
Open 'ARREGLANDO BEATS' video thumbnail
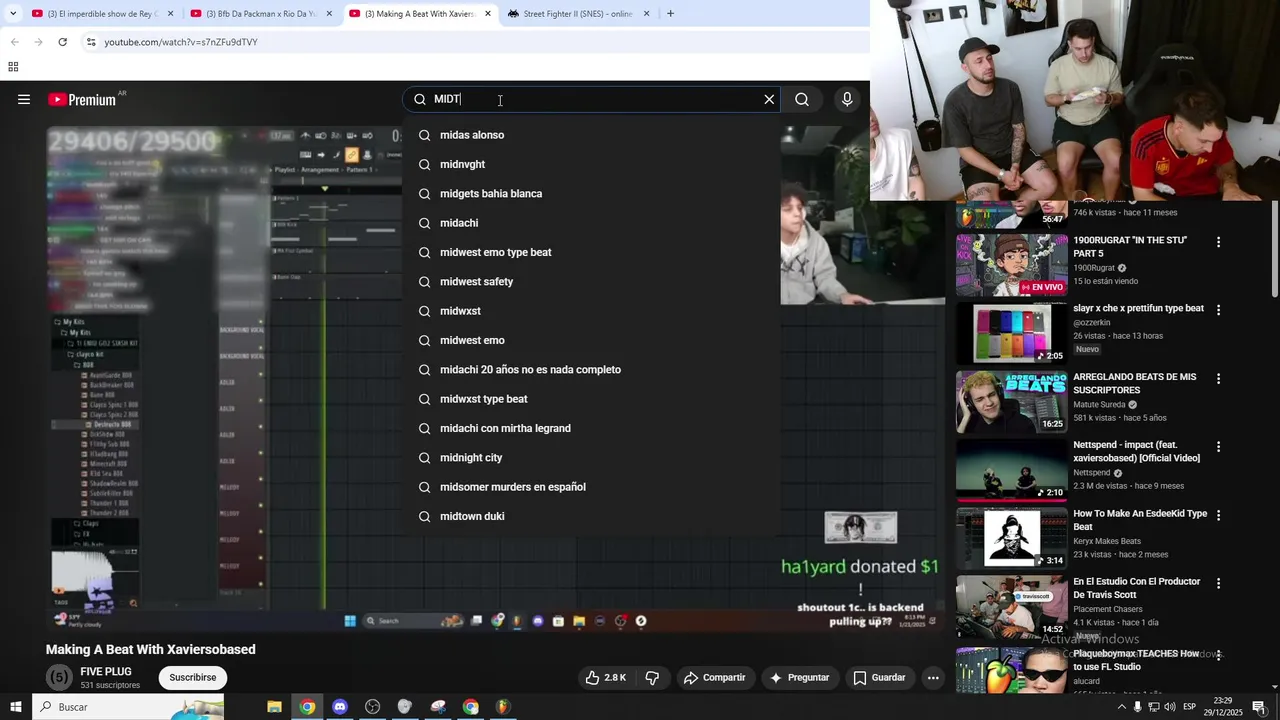click(1011, 401)
